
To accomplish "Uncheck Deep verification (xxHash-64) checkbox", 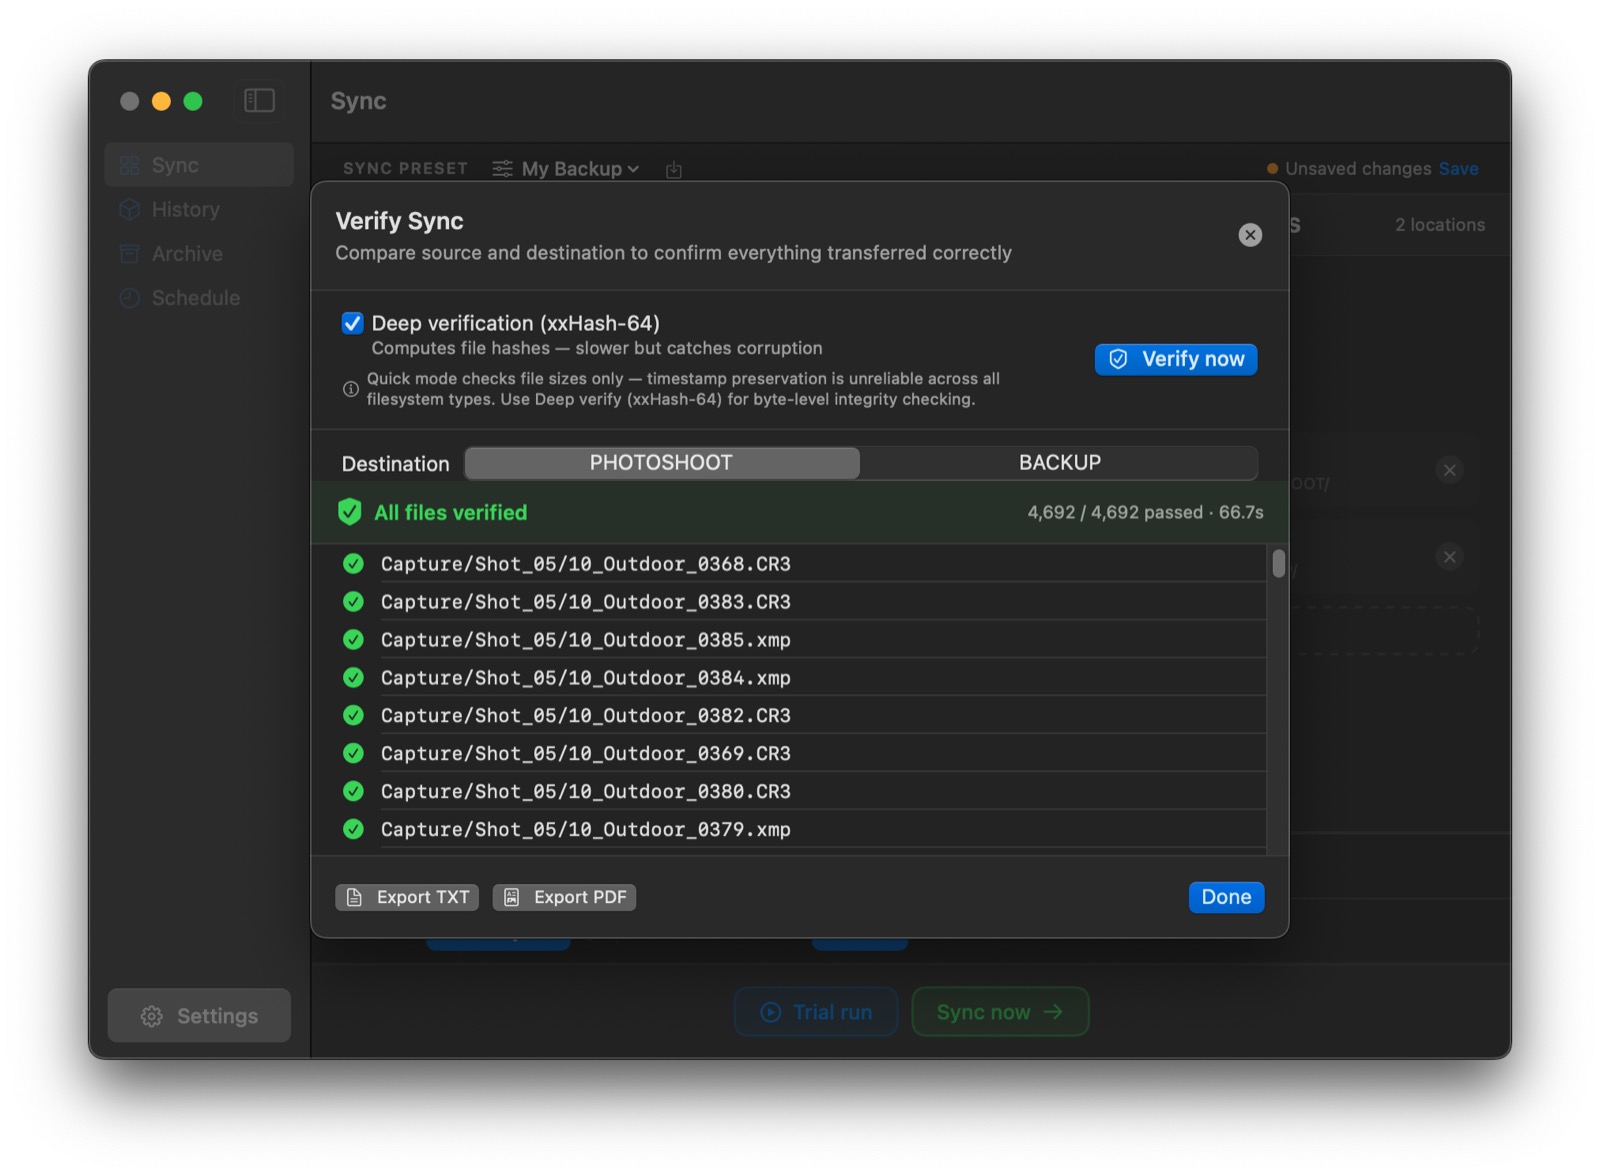I will tap(352, 323).
